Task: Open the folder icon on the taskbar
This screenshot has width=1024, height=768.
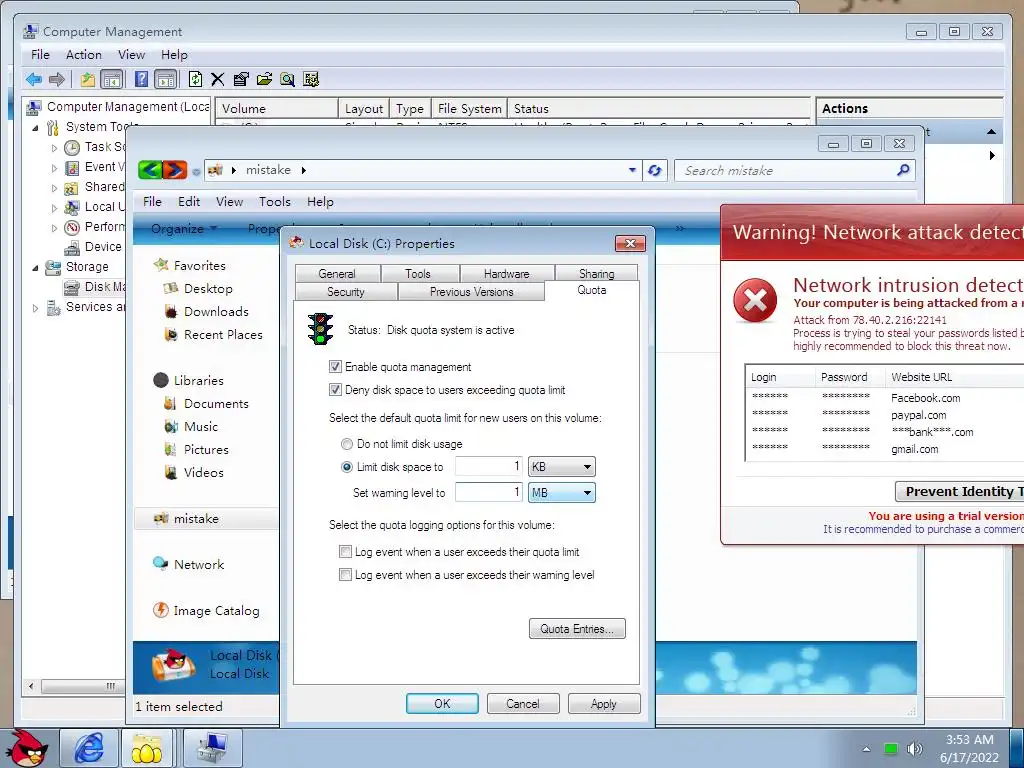Action: click(146, 748)
